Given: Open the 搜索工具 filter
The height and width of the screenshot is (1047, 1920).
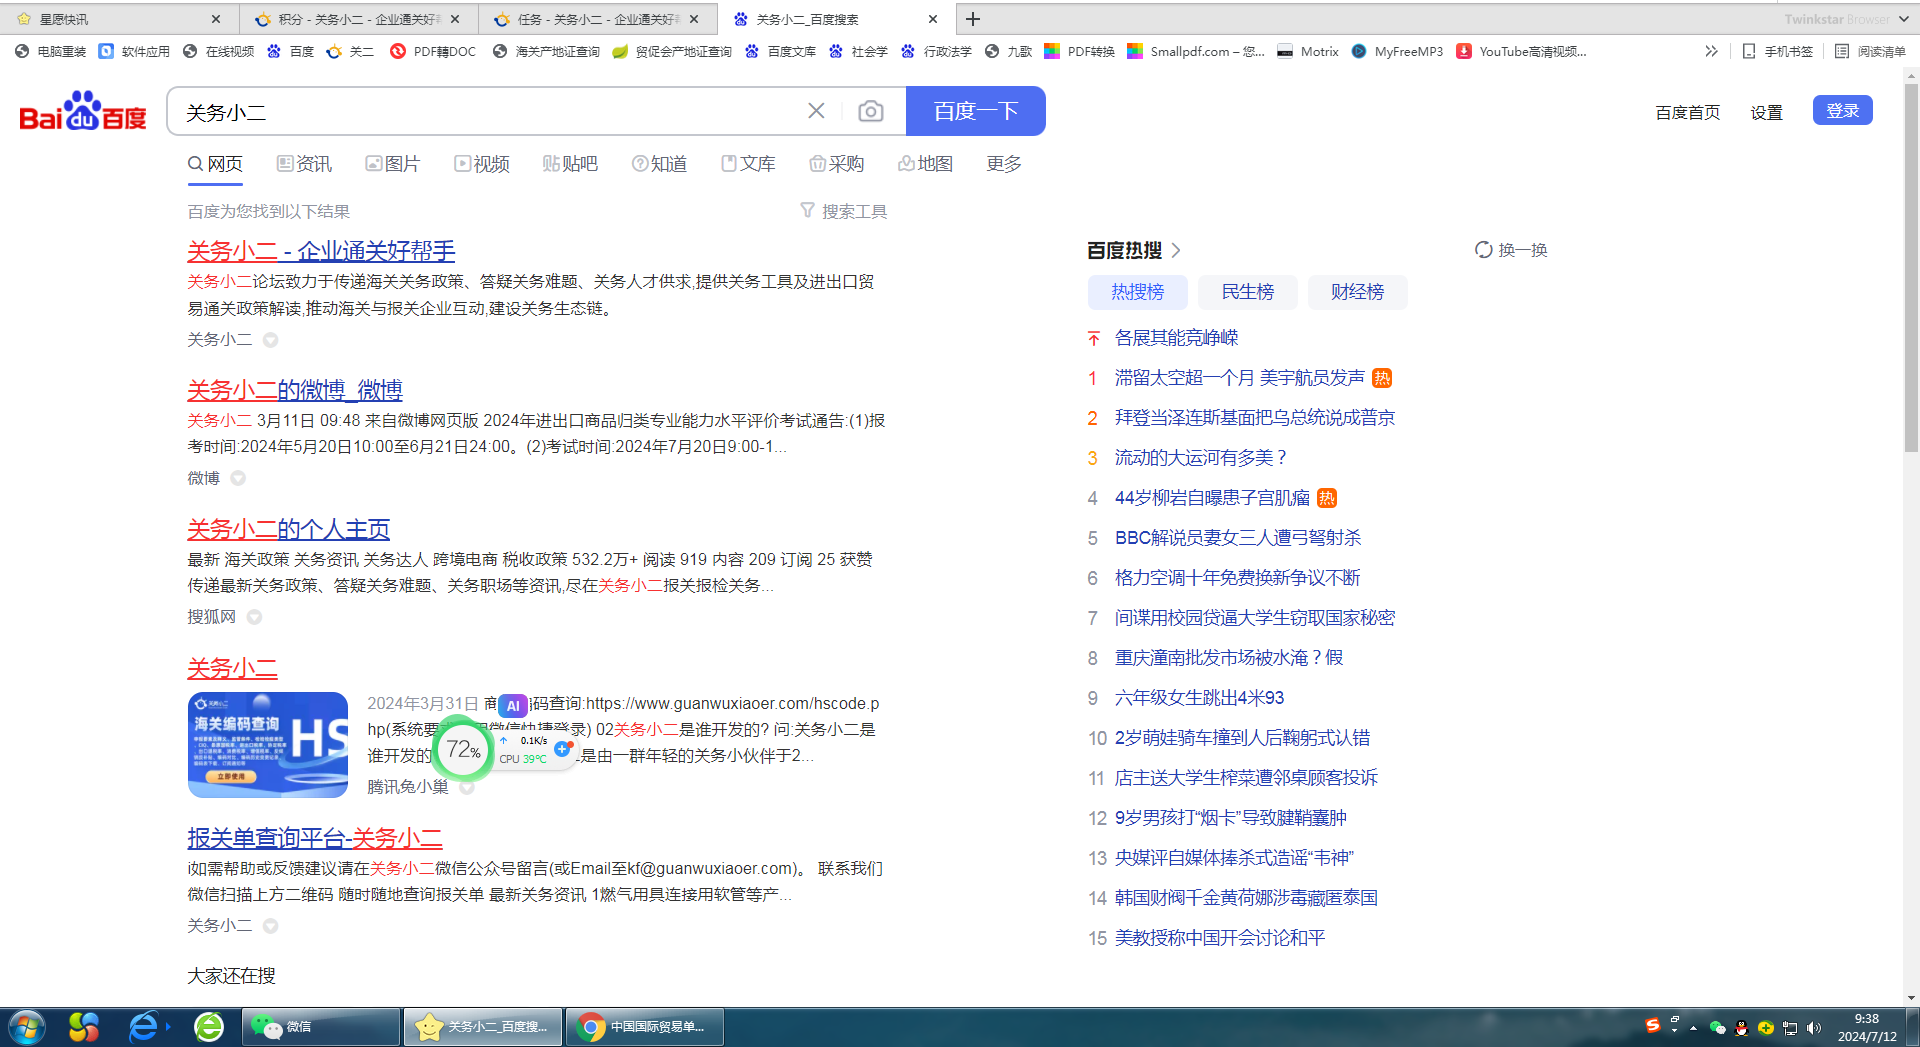Looking at the screenshot, I should (x=844, y=211).
